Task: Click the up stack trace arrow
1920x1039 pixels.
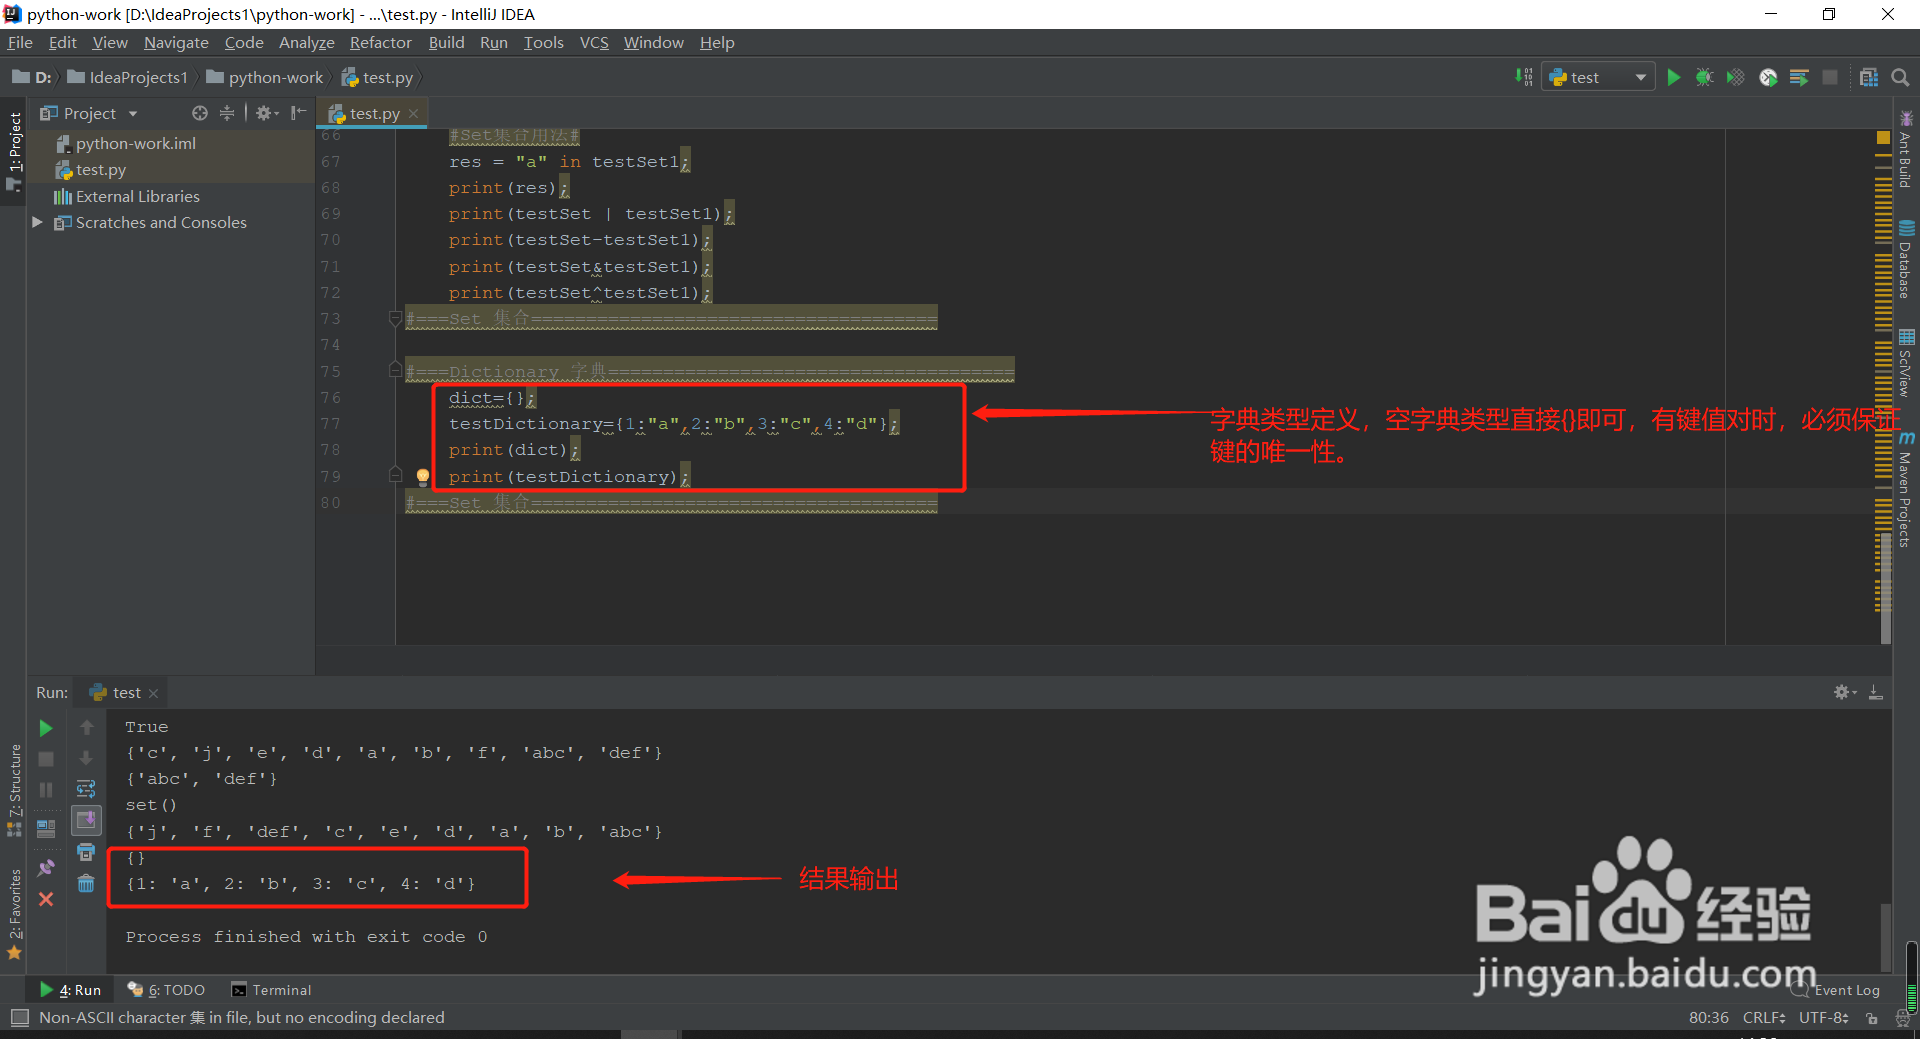Action: pos(86,728)
